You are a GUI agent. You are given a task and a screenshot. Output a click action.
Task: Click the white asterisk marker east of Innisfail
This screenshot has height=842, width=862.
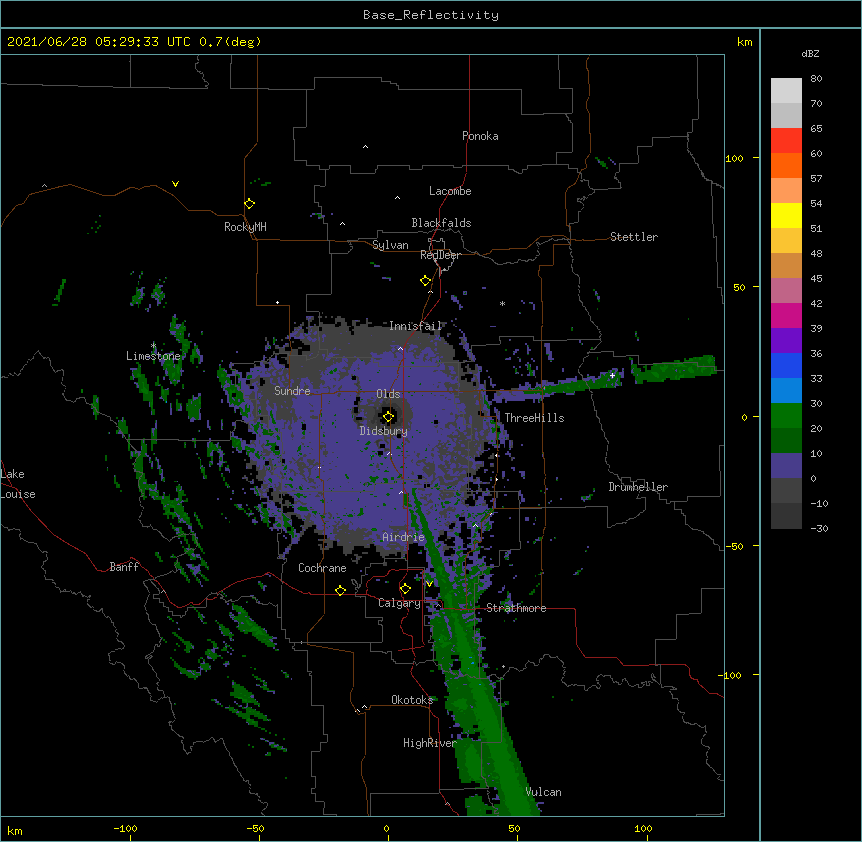point(502,303)
